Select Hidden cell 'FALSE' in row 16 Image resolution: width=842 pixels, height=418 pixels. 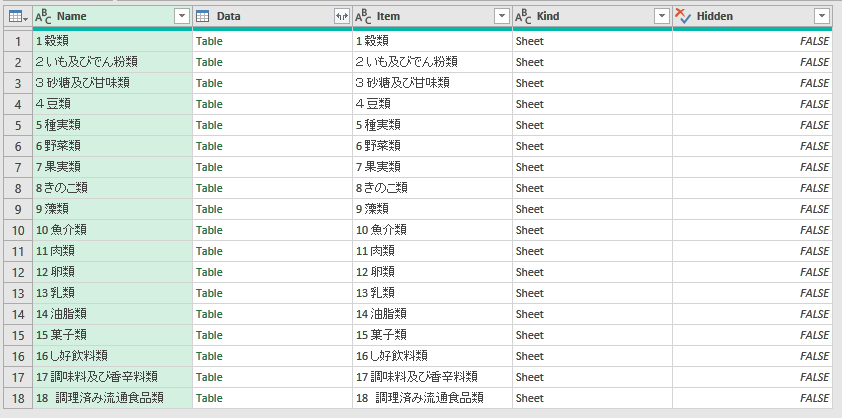pyautogui.click(x=752, y=356)
